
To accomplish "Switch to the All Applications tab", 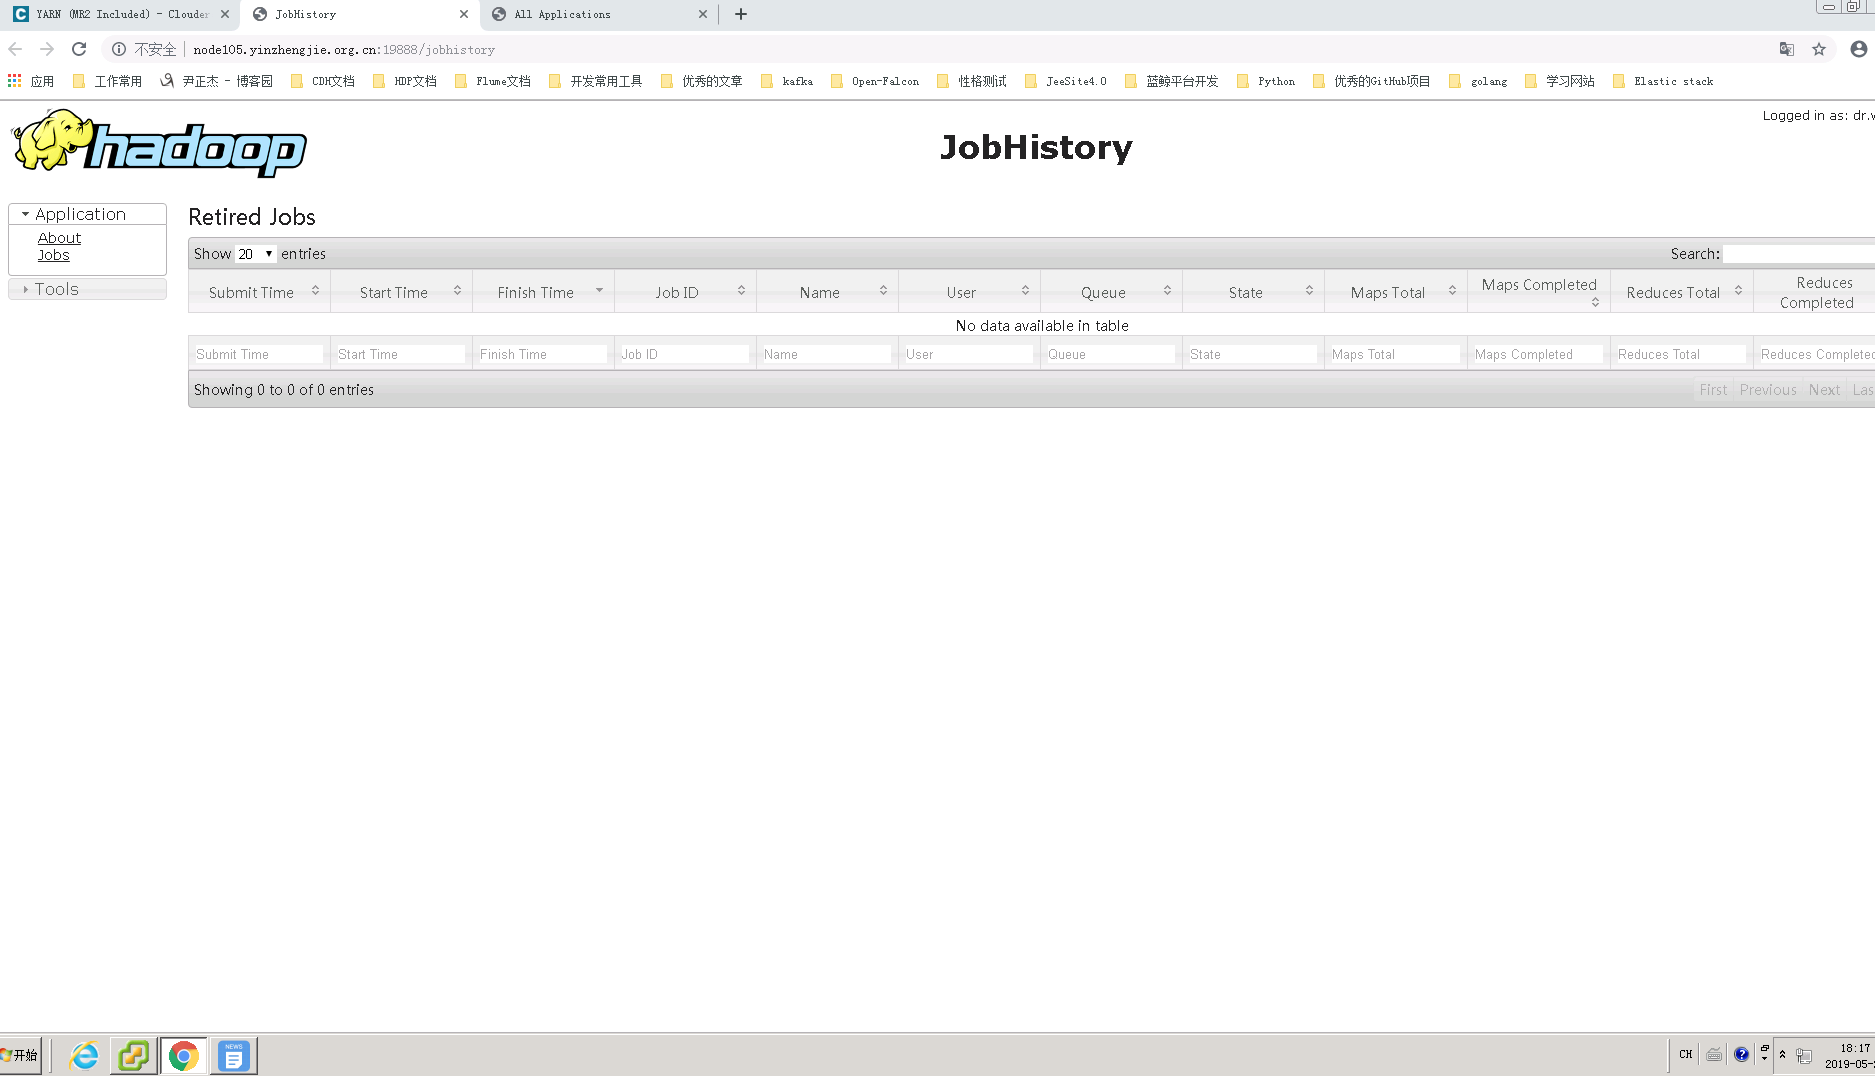I will pos(560,14).
